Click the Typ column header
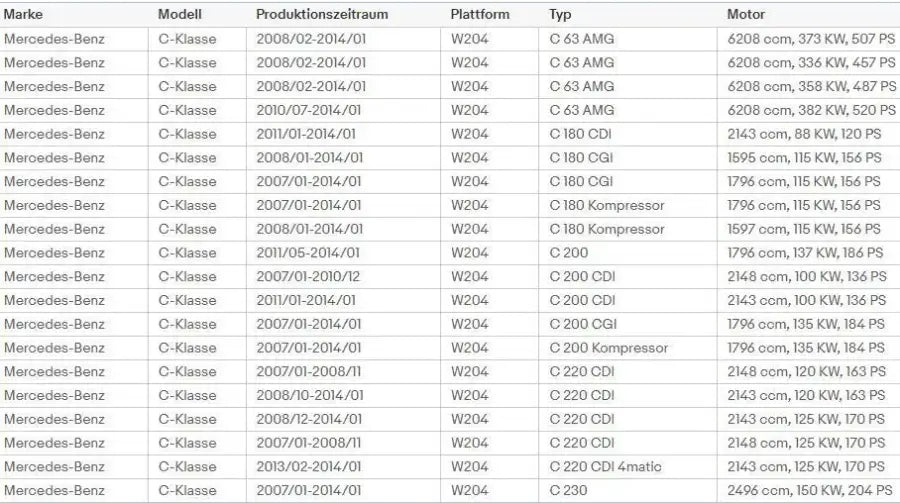900x503 pixels. tap(561, 15)
